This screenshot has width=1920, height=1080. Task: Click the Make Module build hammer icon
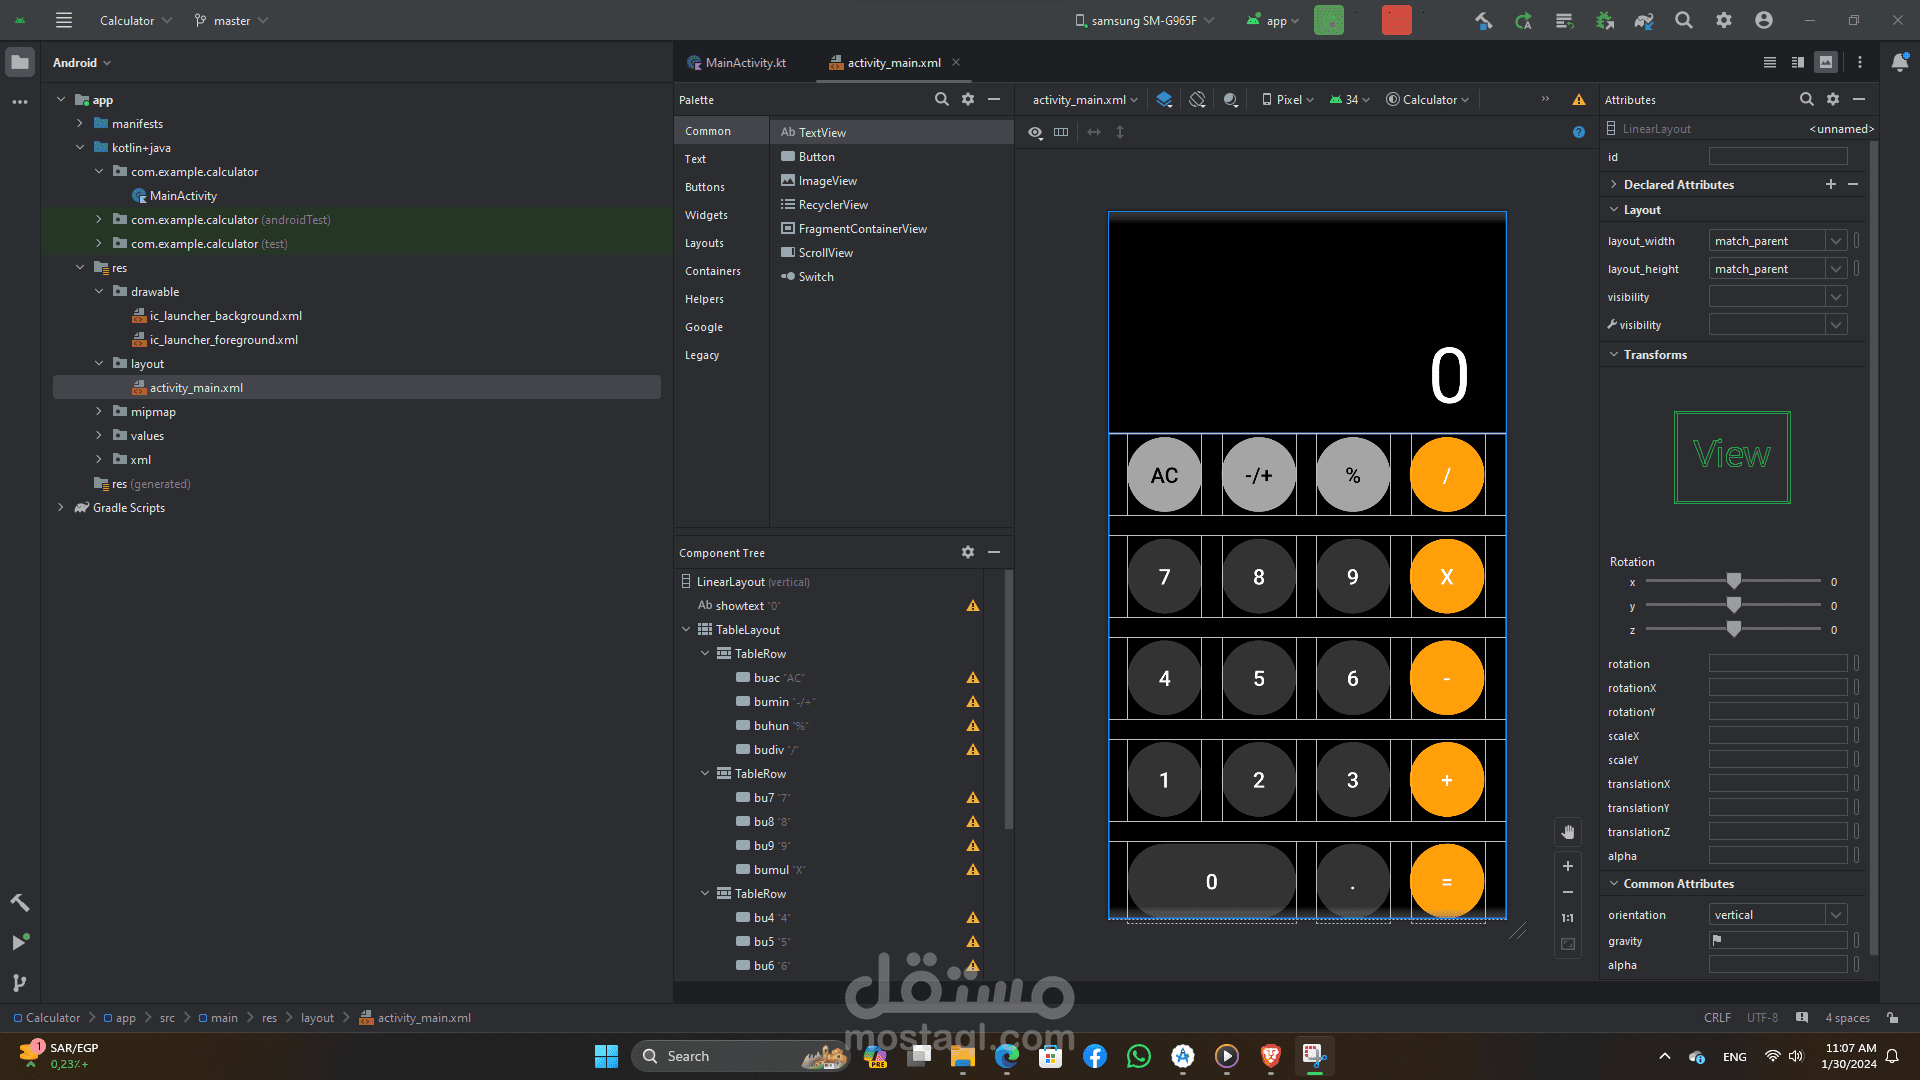click(1483, 20)
